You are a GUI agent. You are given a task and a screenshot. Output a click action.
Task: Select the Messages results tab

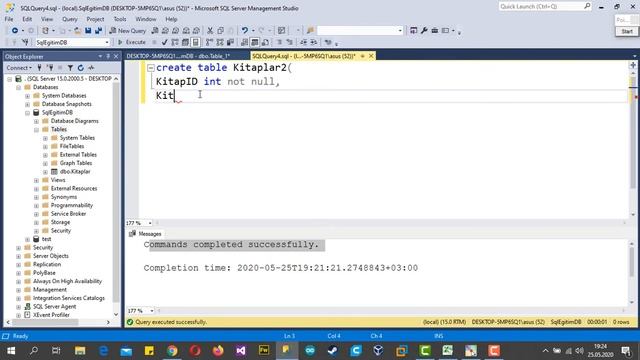coord(146,234)
